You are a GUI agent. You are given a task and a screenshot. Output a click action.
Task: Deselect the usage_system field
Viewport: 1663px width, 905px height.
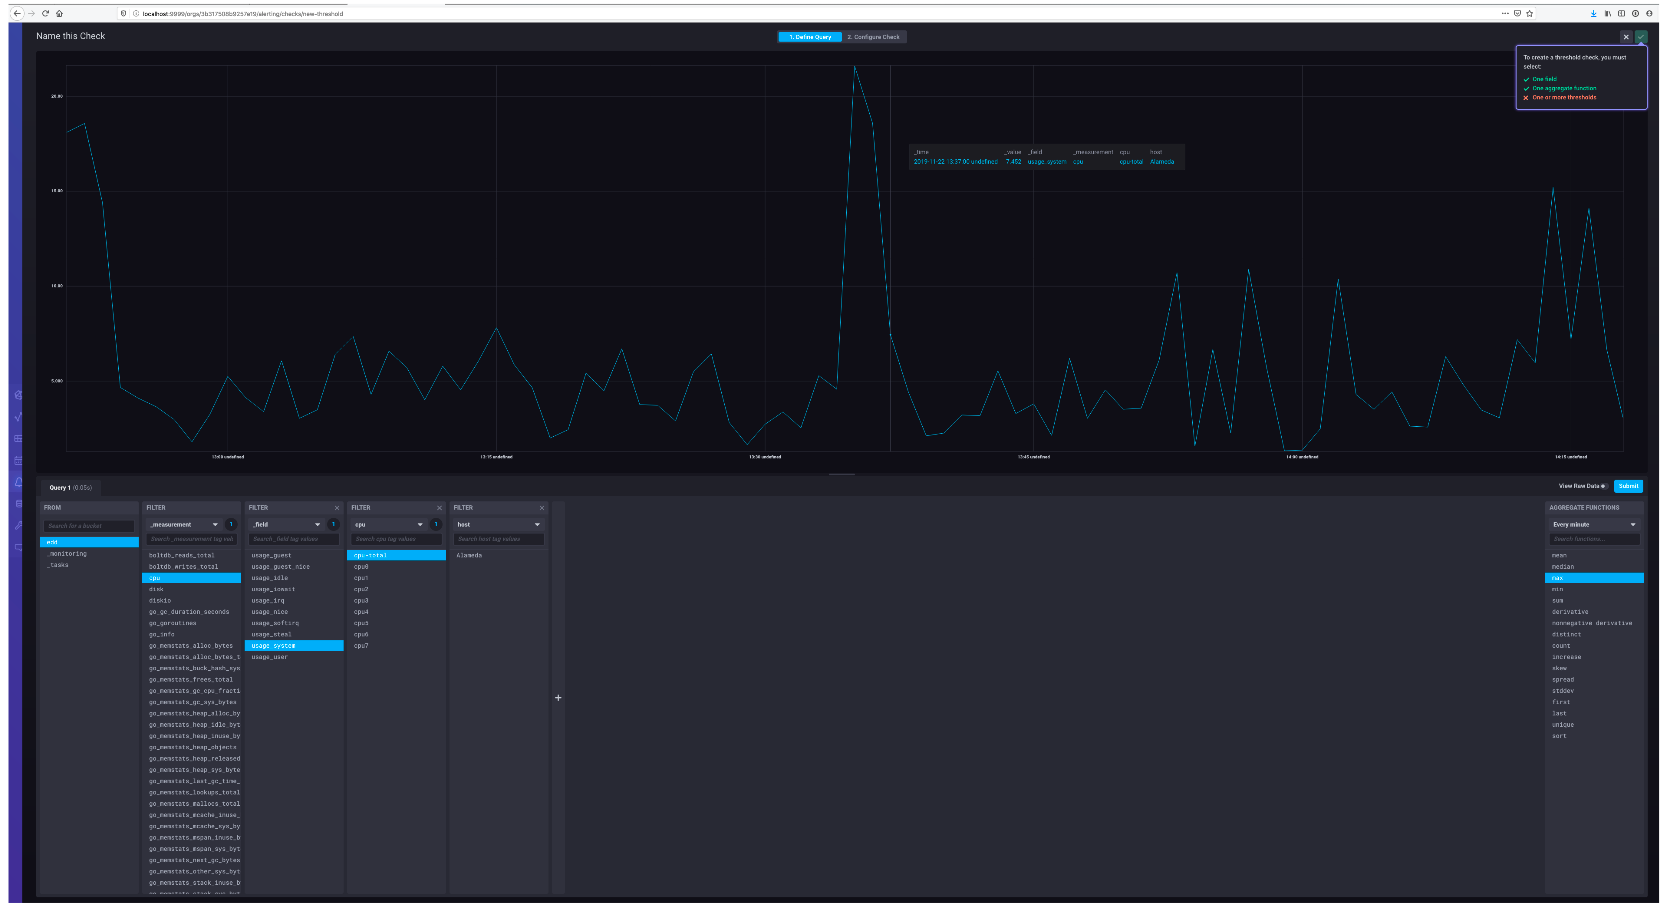coord(294,646)
